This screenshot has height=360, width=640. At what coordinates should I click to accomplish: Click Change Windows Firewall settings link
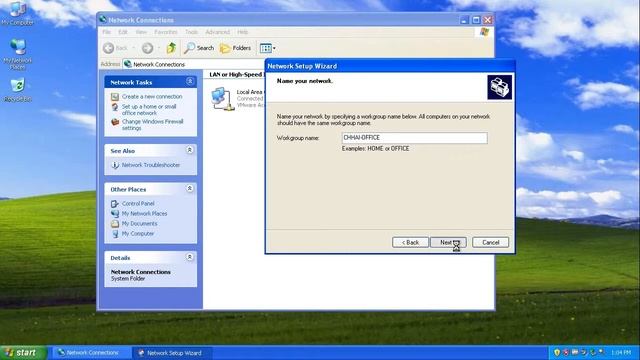[x=152, y=125]
